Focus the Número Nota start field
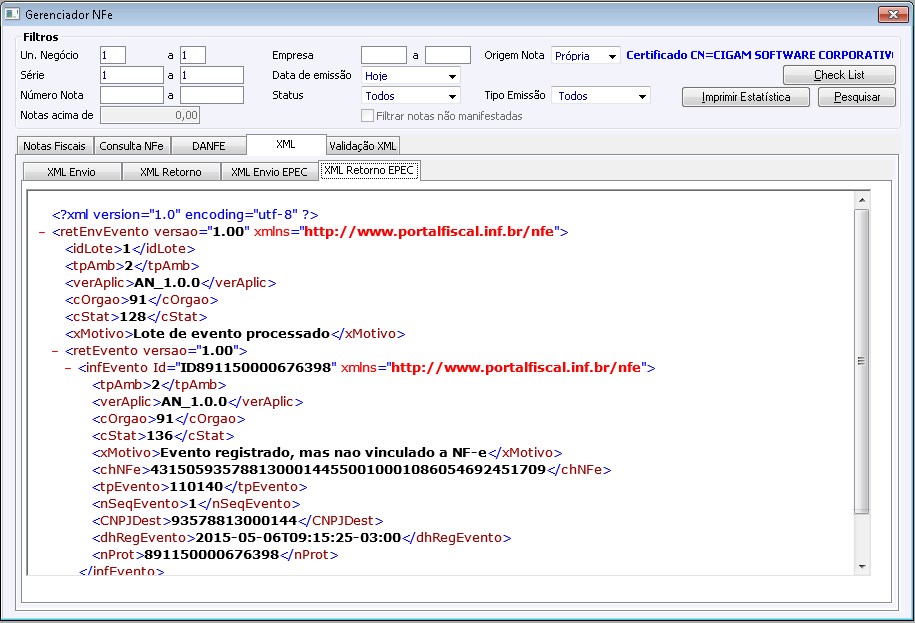The width and height of the screenshot is (915, 623). (132, 95)
